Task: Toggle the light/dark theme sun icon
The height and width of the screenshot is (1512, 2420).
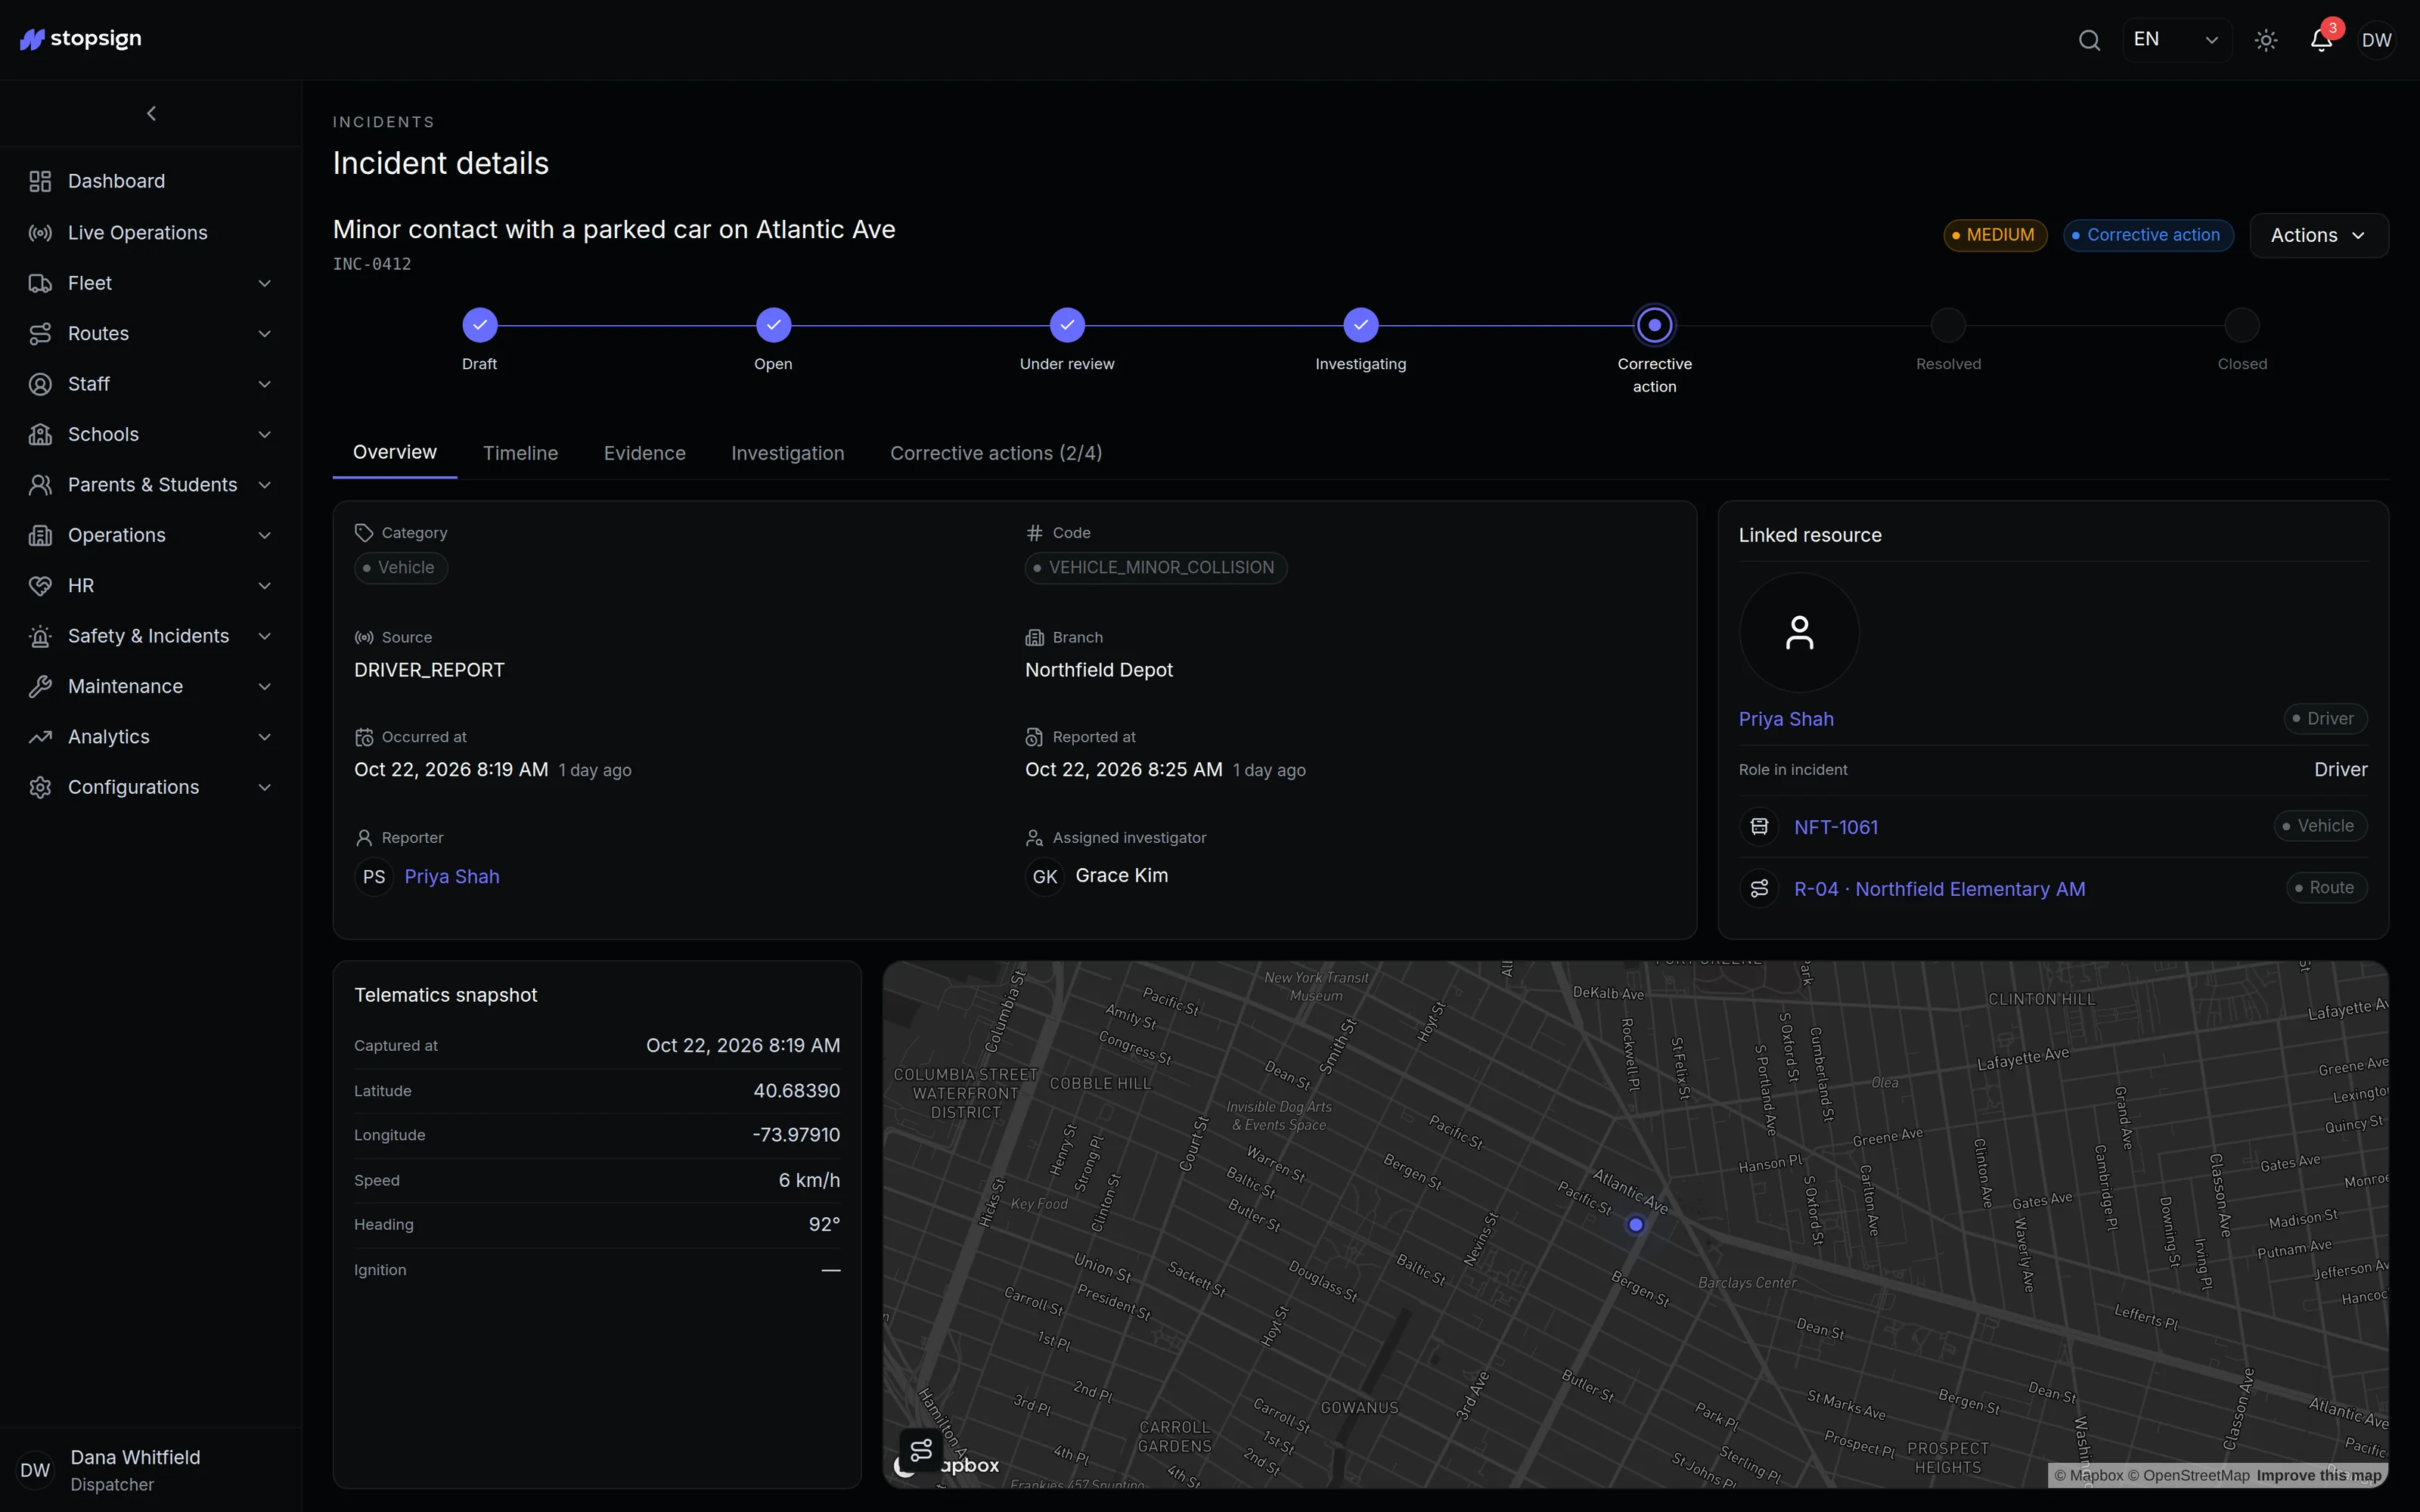Action: [2266, 40]
